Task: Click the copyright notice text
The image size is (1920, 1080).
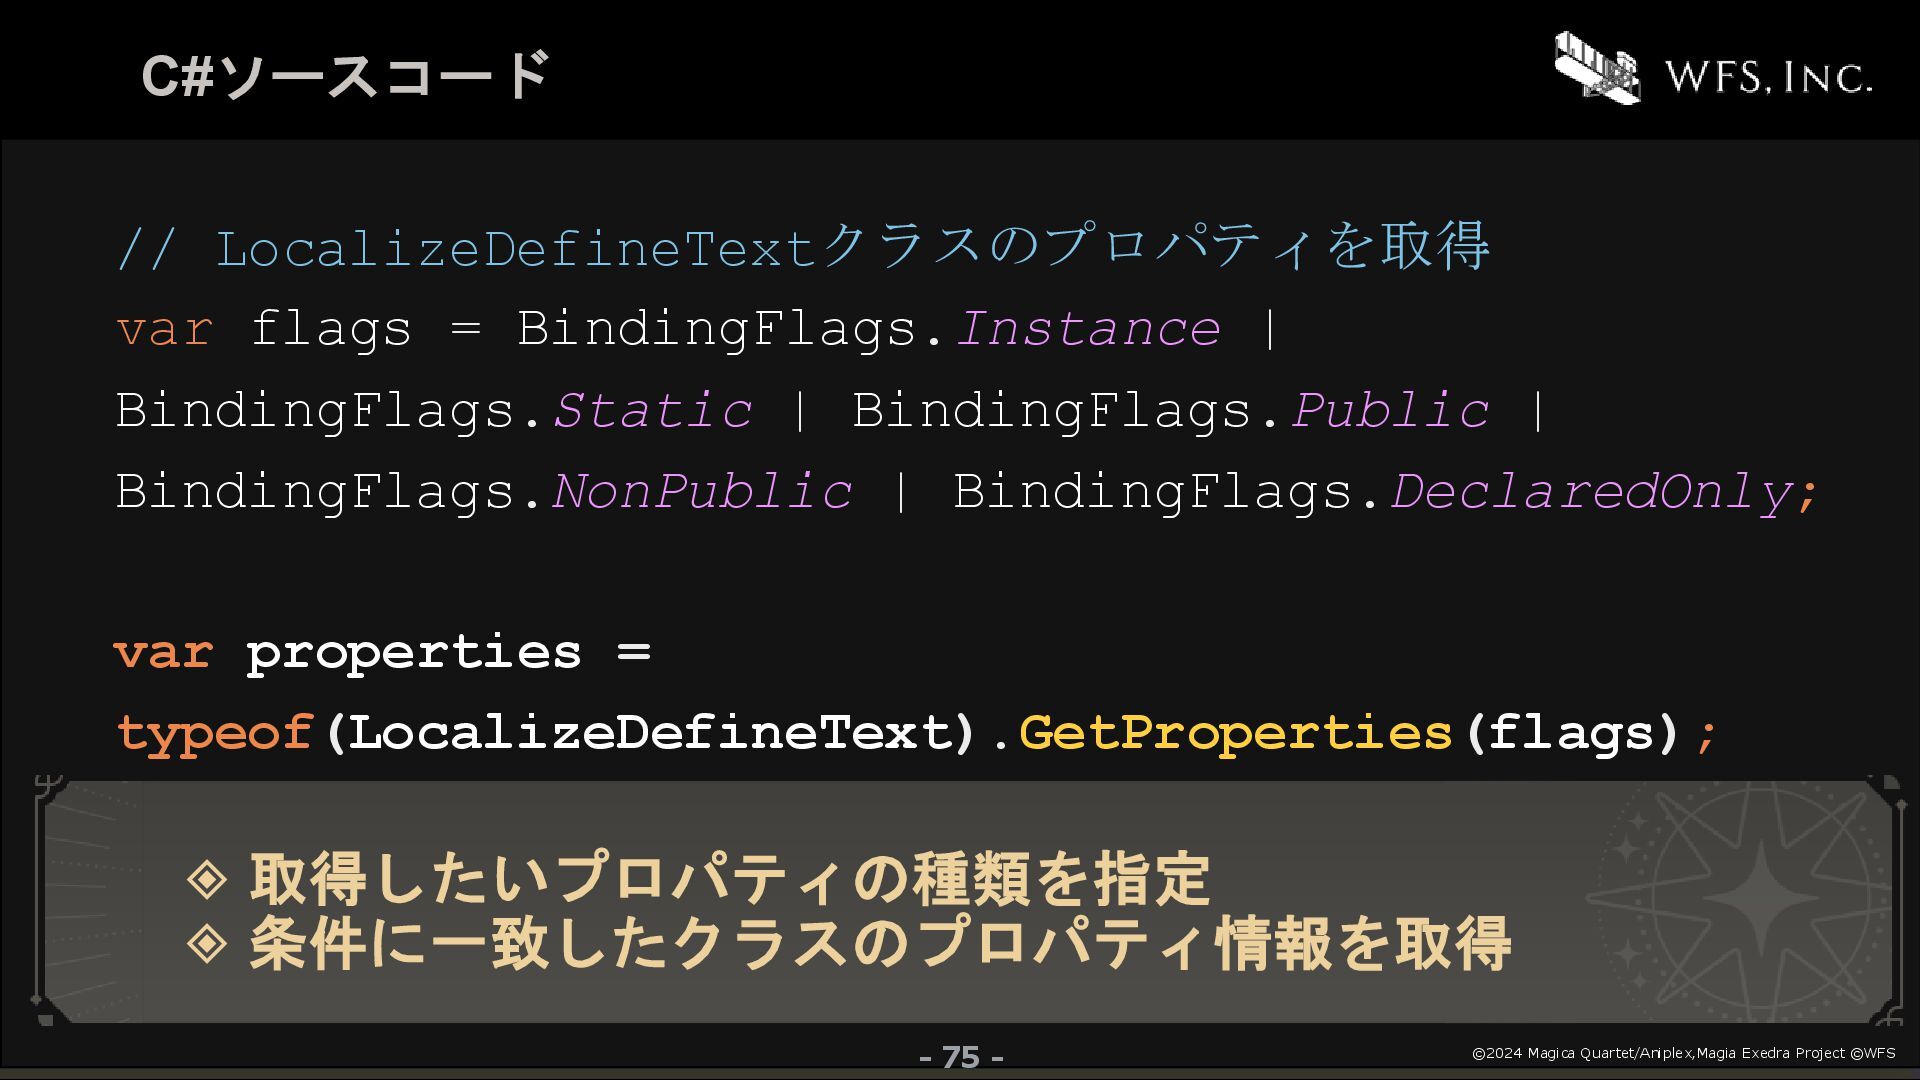Action: [x=1684, y=1053]
